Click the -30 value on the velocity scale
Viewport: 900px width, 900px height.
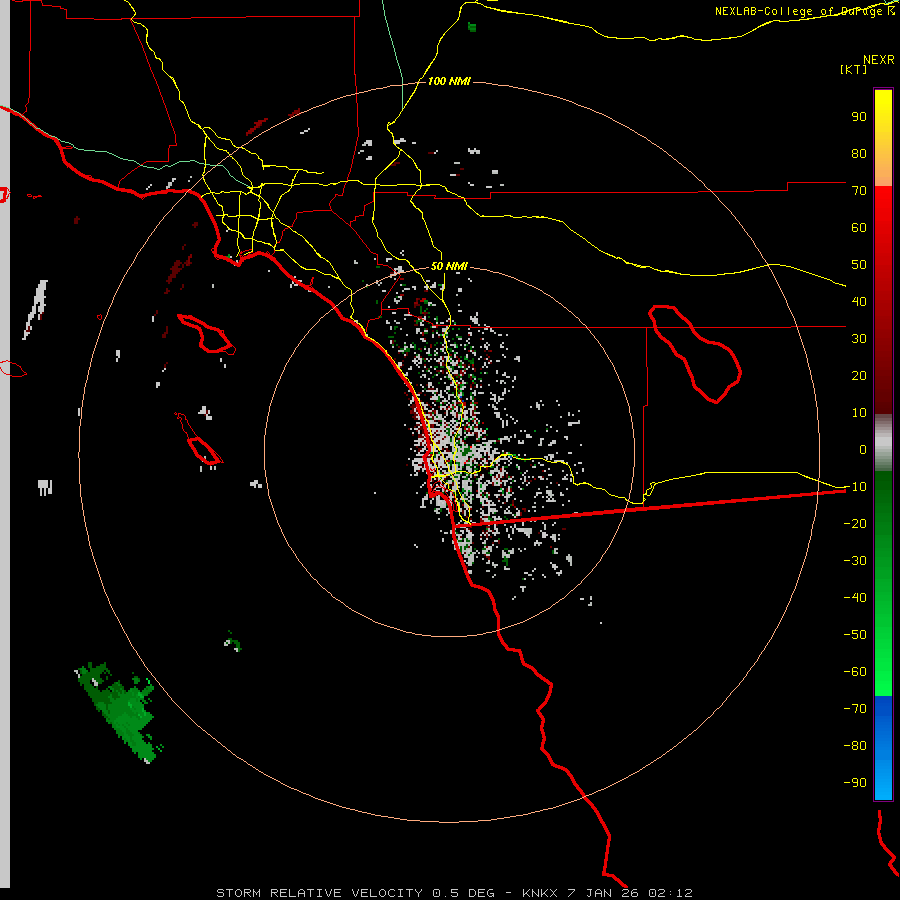tap(855, 561)
